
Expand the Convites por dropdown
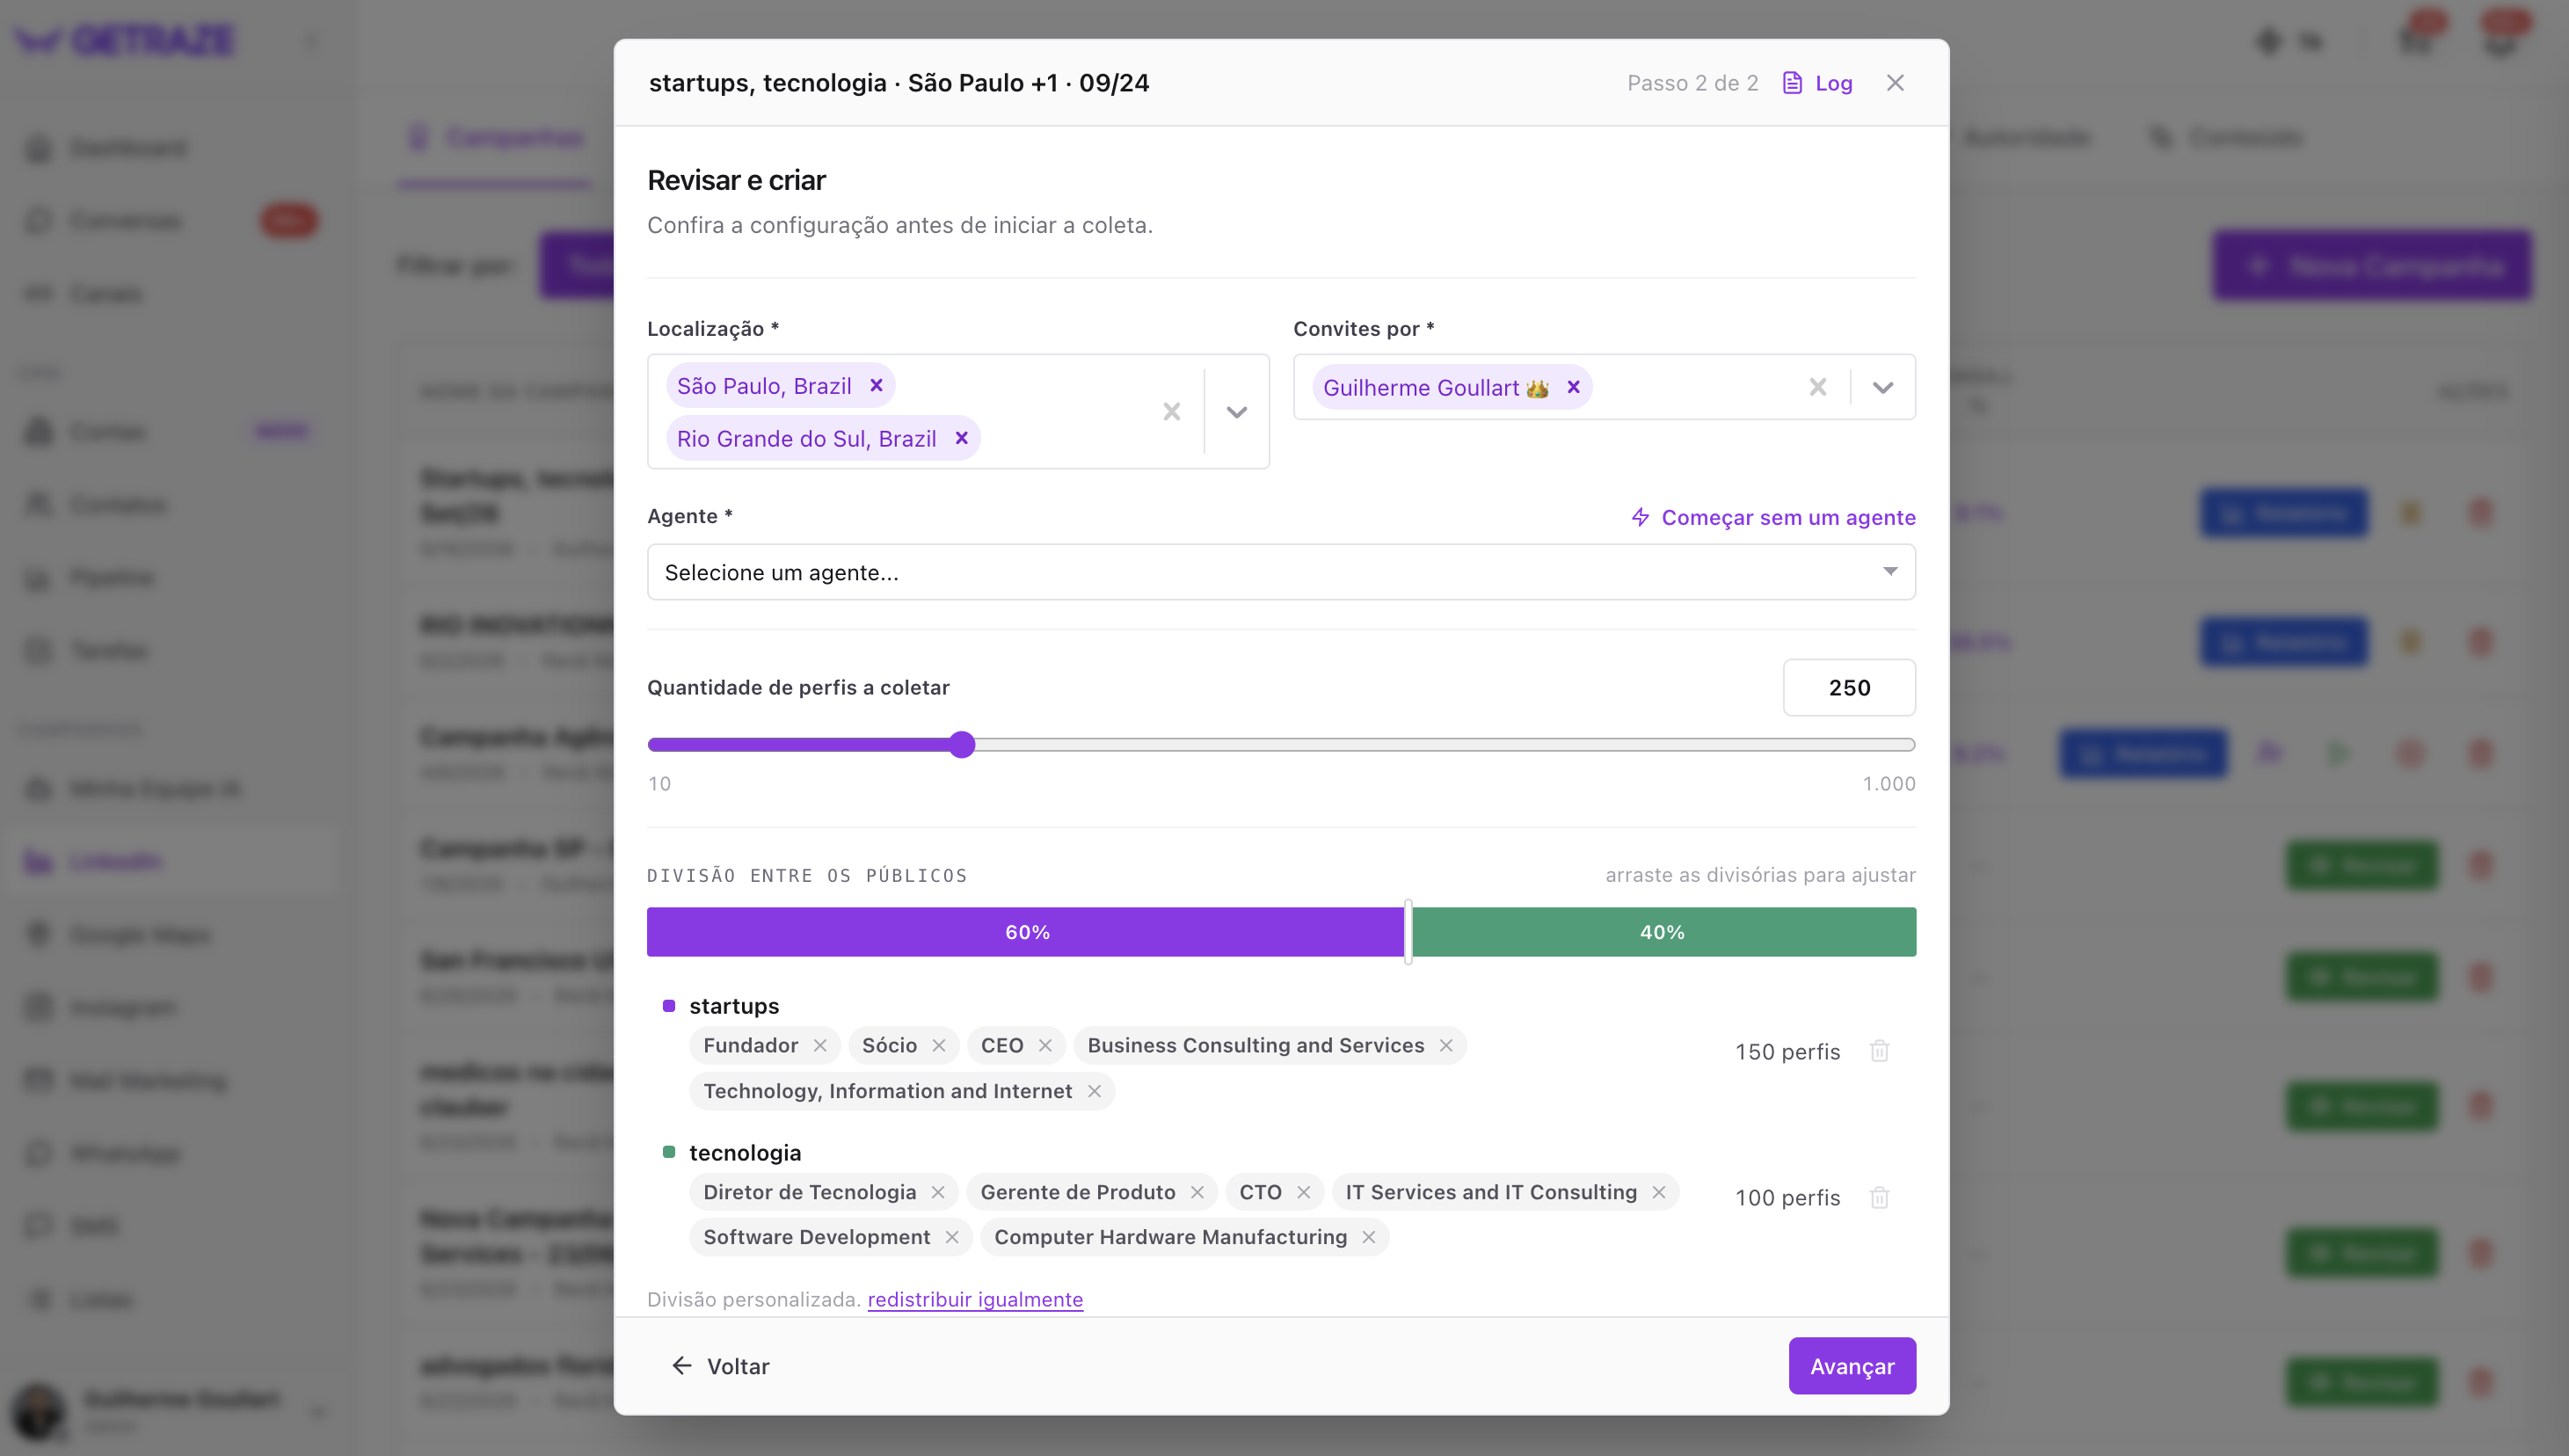coord(1883,387)
